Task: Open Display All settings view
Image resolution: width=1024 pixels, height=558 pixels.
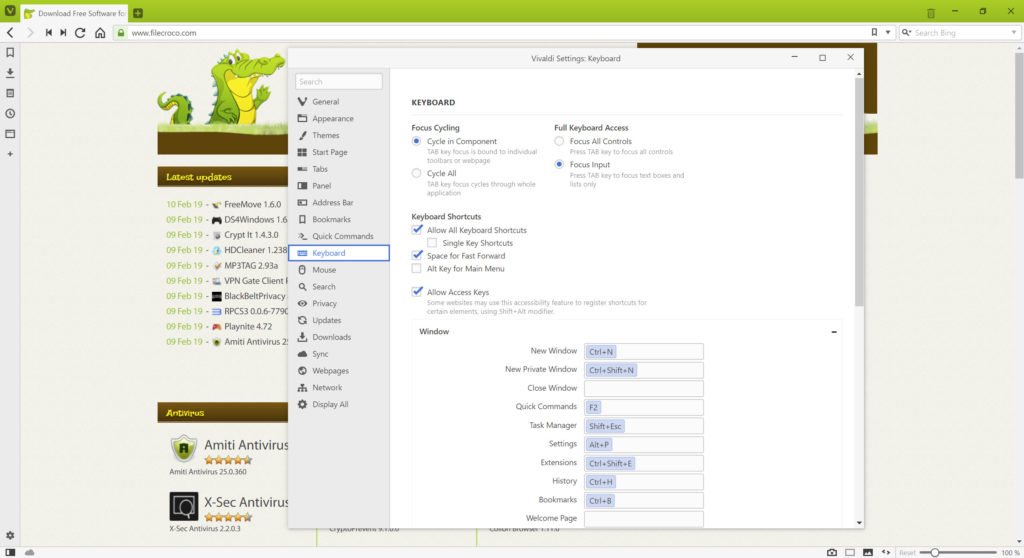Action: [339, 404]
